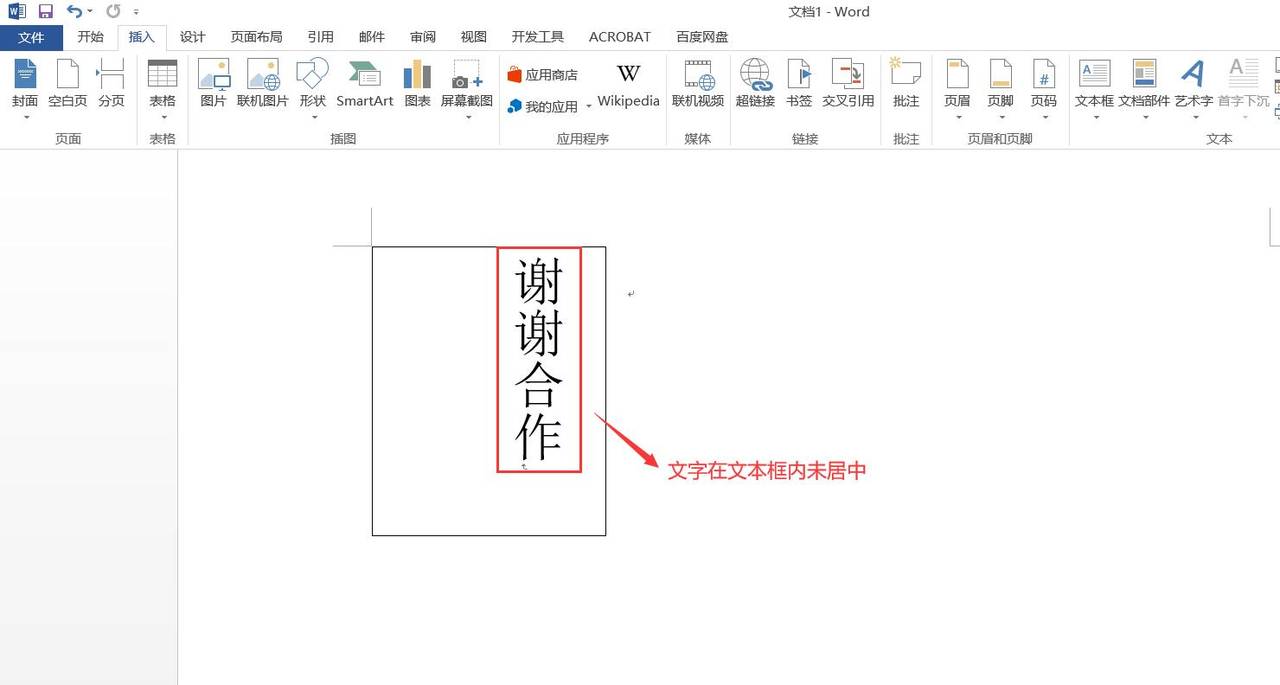Select the text box containing 谢谢合作

click(x=538, y=360)
